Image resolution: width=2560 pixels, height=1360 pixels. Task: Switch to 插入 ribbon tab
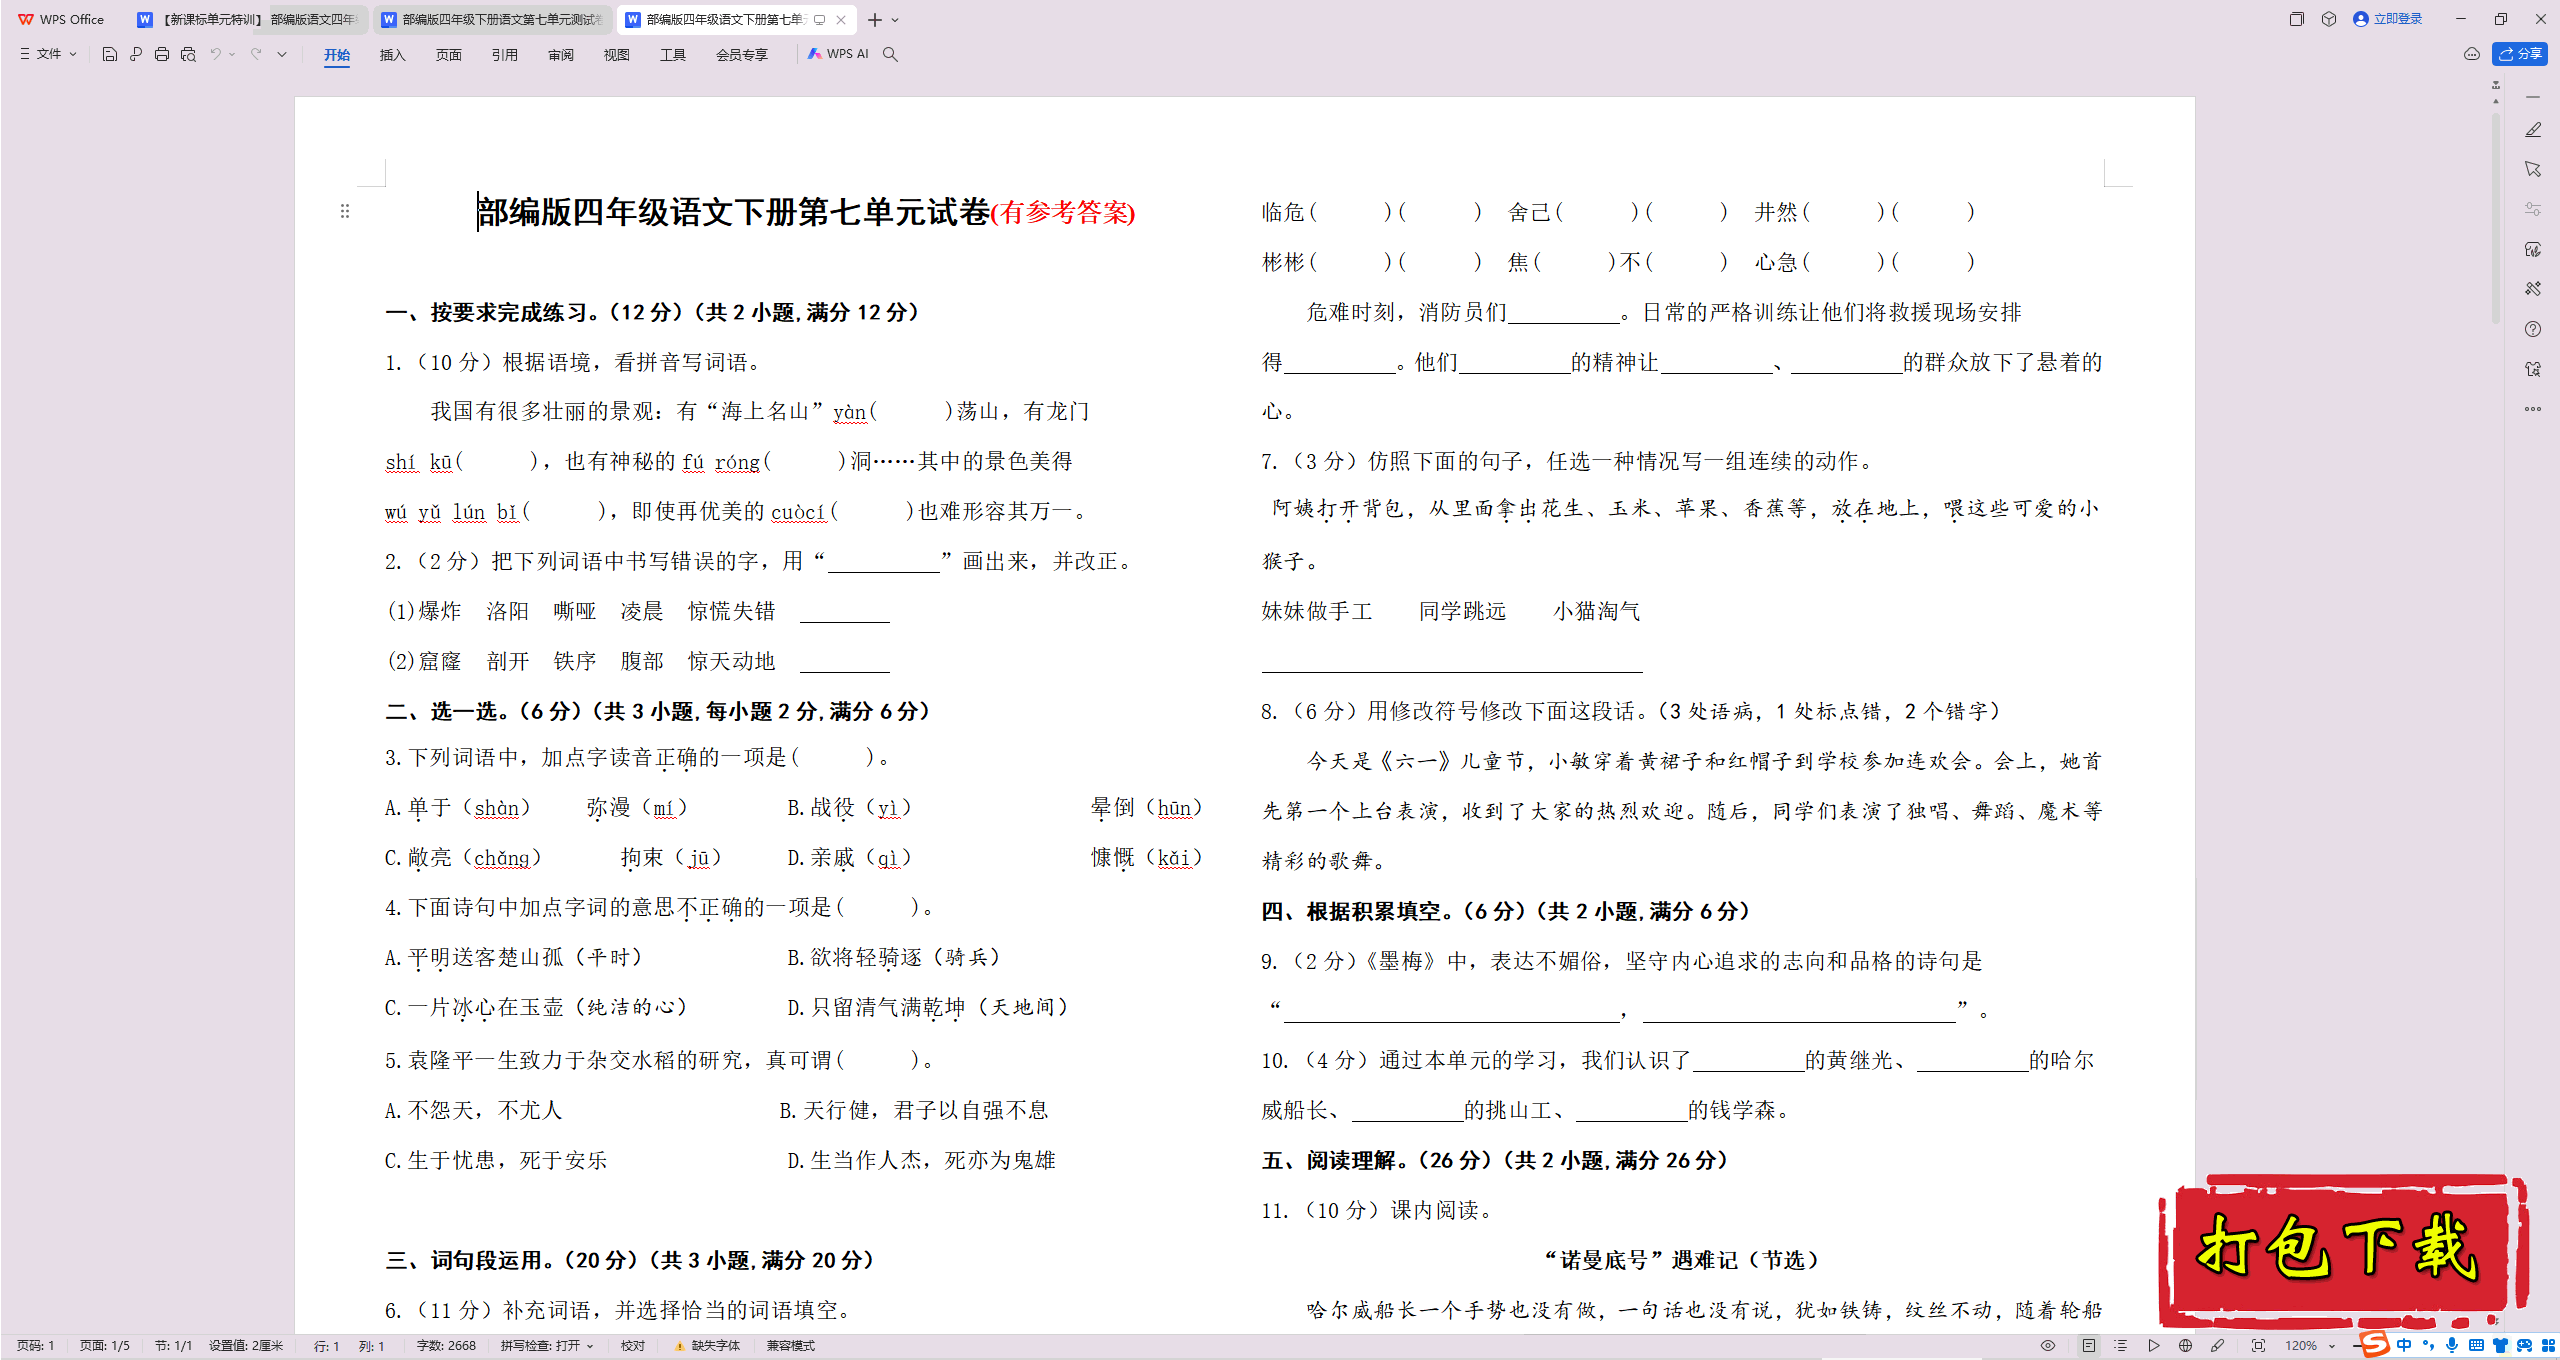point(393,55)
